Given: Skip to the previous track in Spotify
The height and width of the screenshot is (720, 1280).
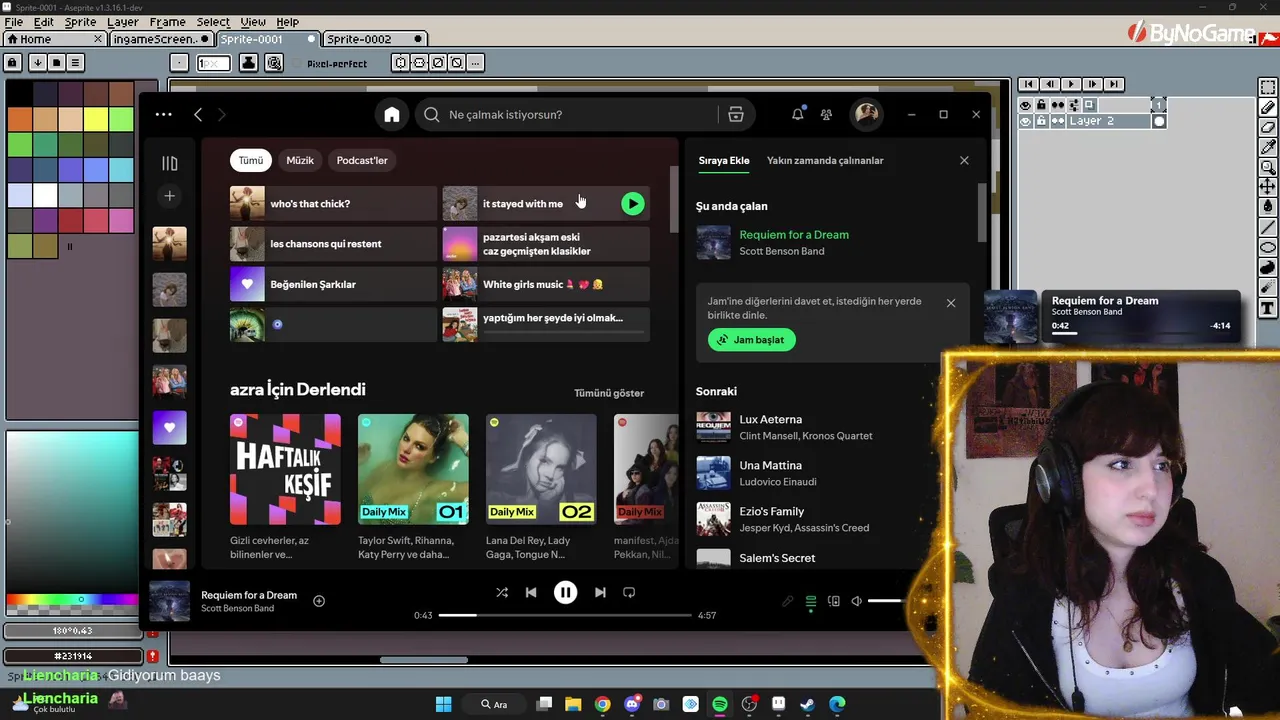Looking at the screenshot, I should (531, 592).
